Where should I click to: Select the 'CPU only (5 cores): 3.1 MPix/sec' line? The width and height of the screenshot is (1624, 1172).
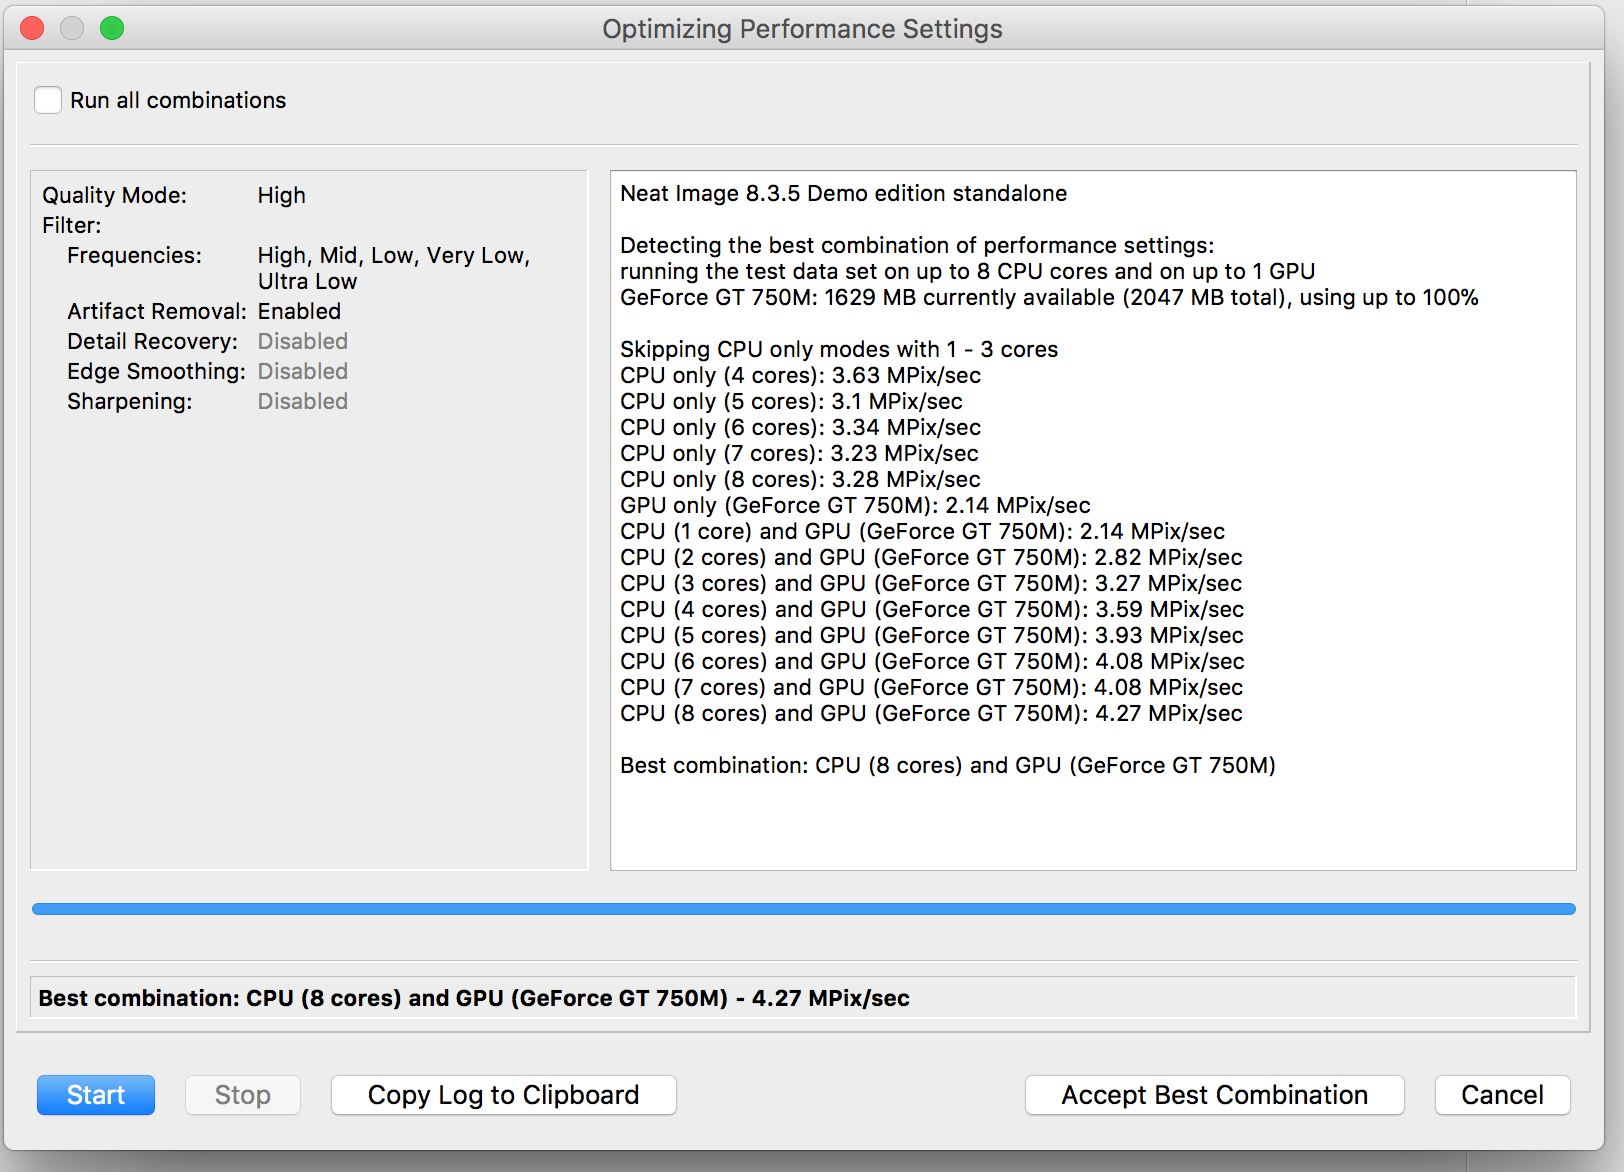tap(791, 401)
